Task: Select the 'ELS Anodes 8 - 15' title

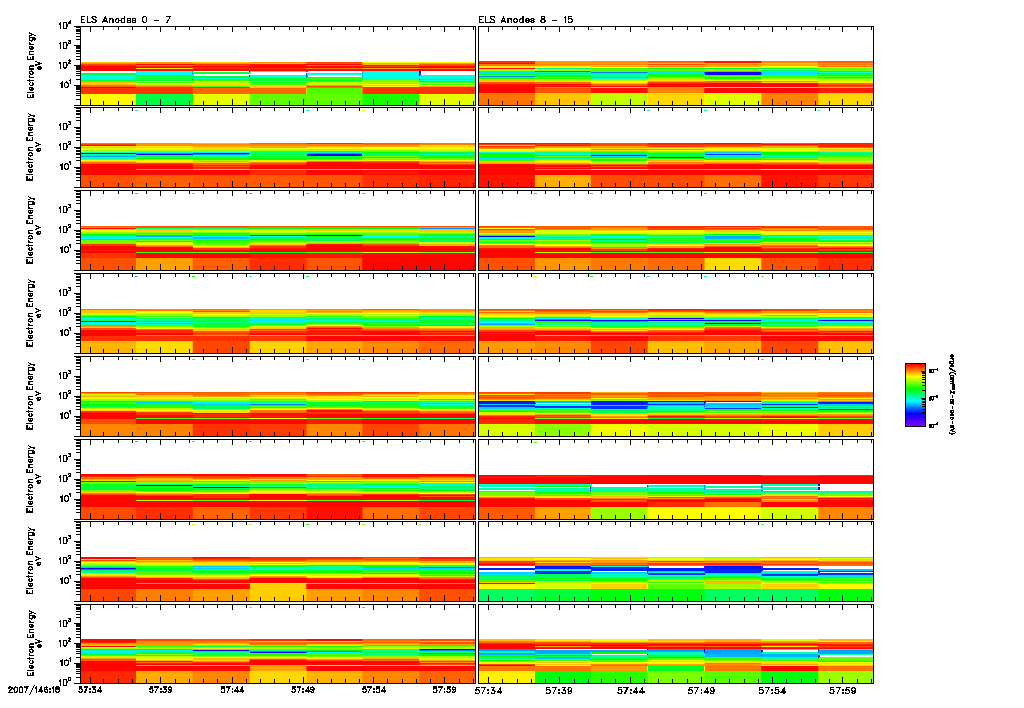Action: (x=526, y=20)
